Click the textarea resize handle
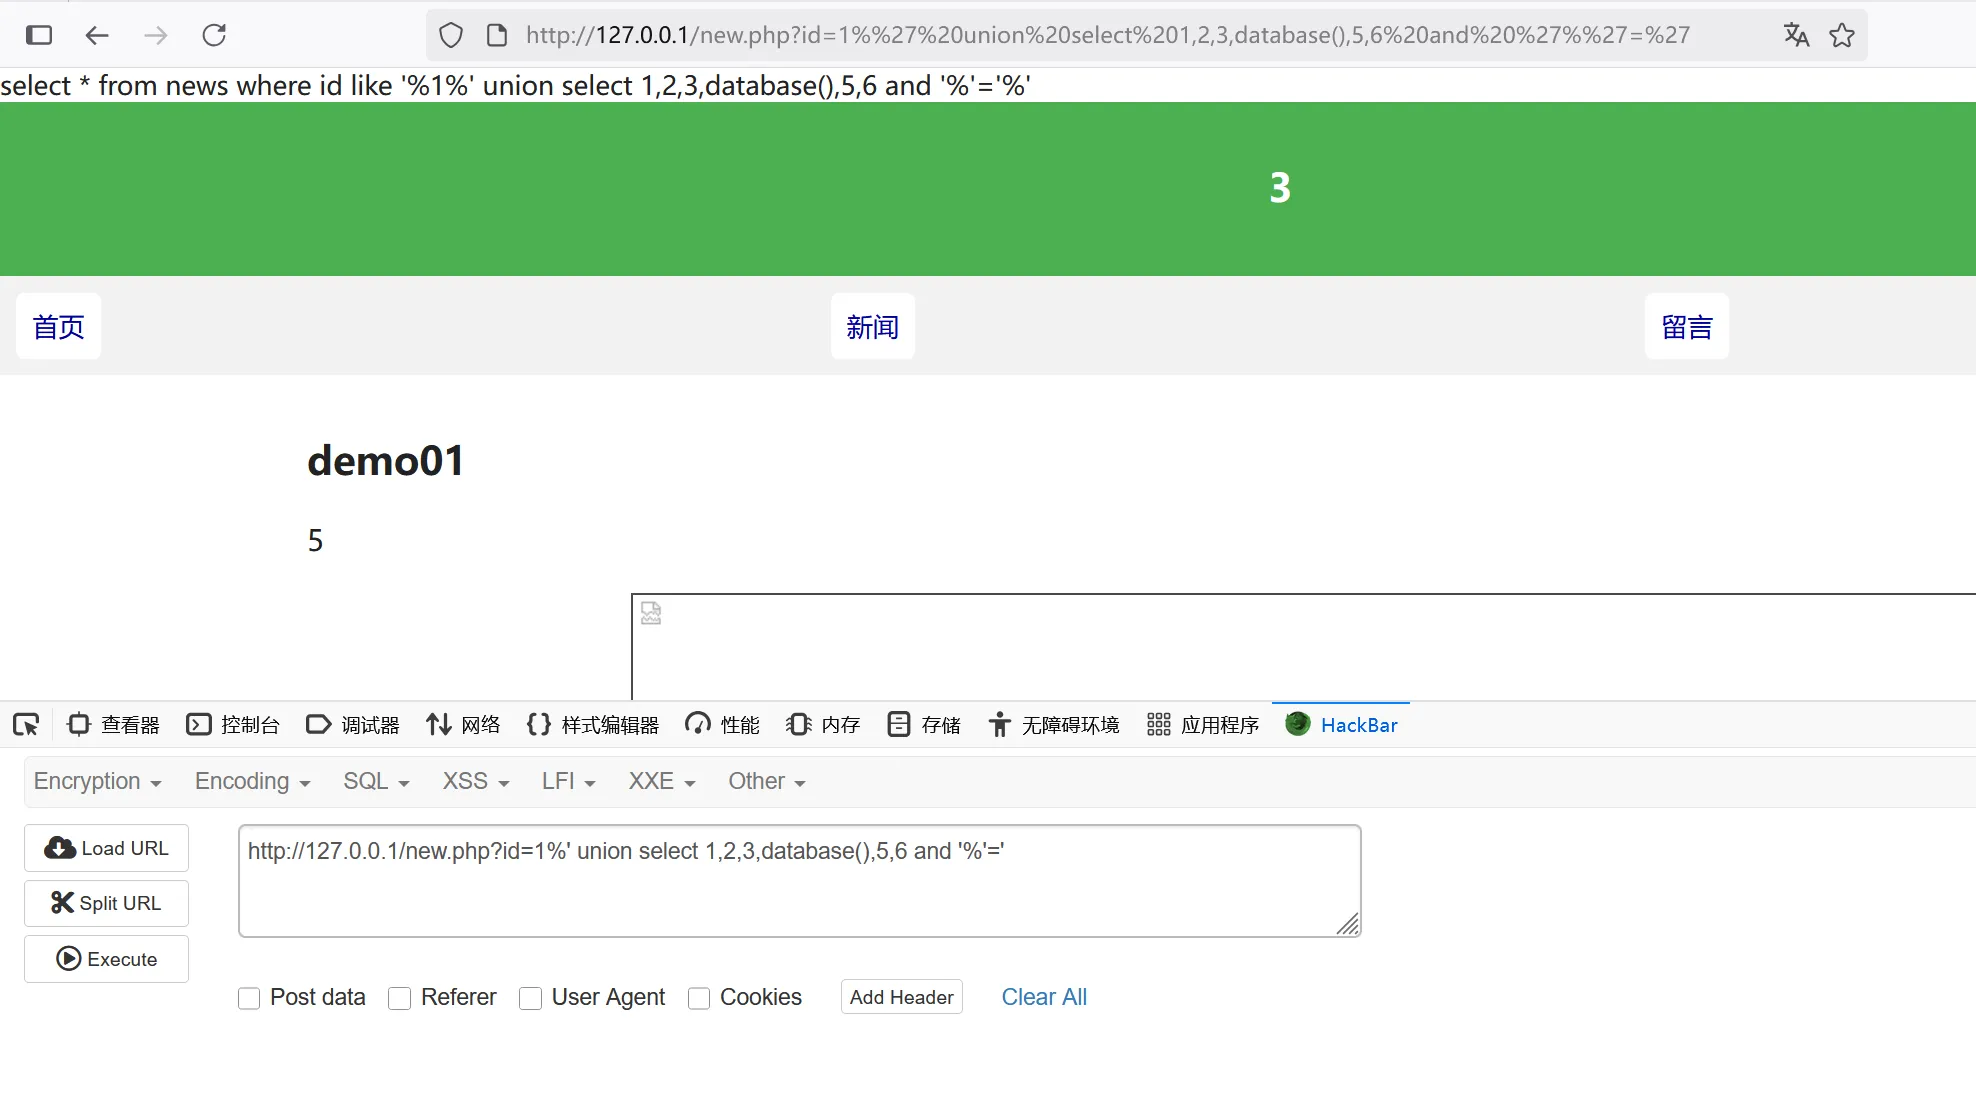 pyautogui.click(x=1348, y=925)
